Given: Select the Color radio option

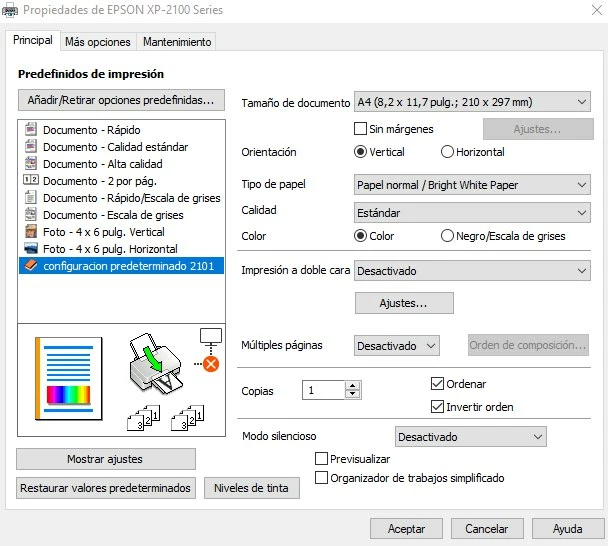Looking at the screenshot, I should point(360,235).
